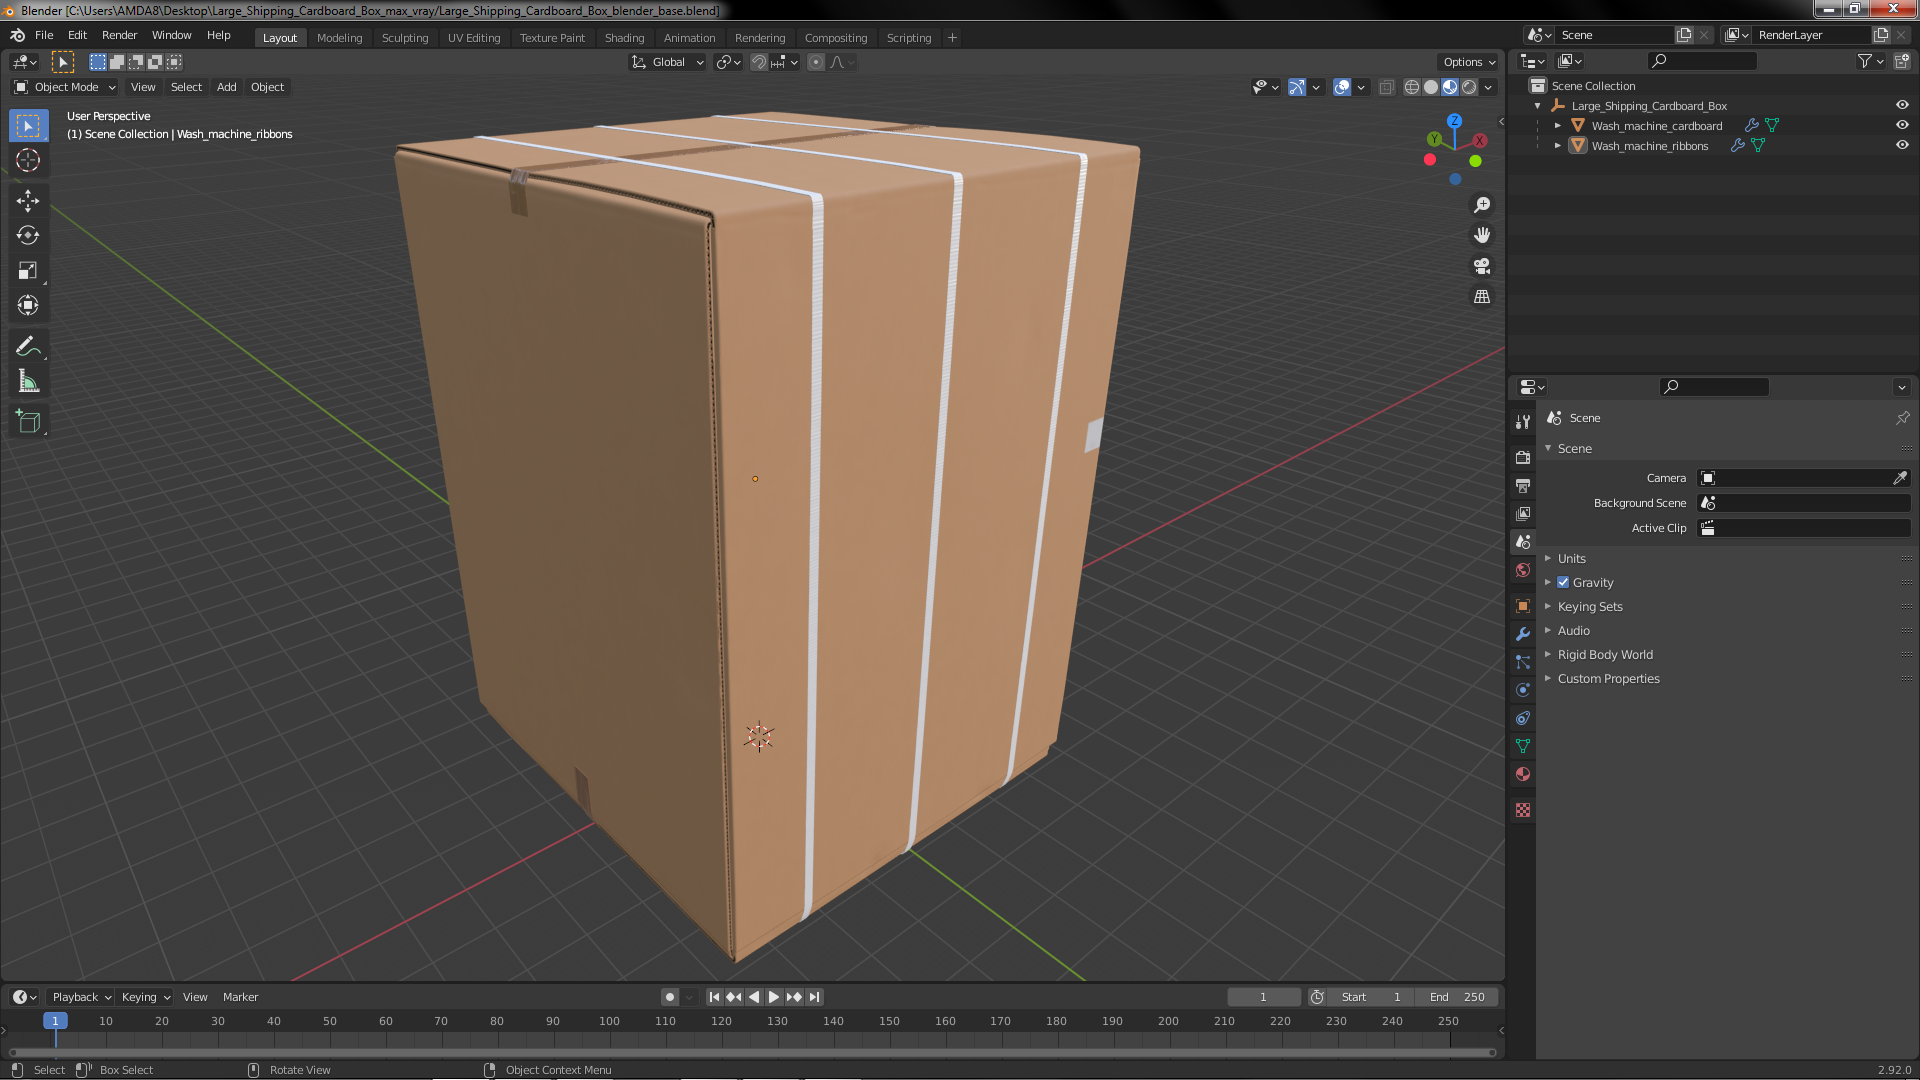The height and width of the screenshot is (1080, 1920).
Task: Switch to the Shading workspace tab
Action: click(x=624, y=38)
